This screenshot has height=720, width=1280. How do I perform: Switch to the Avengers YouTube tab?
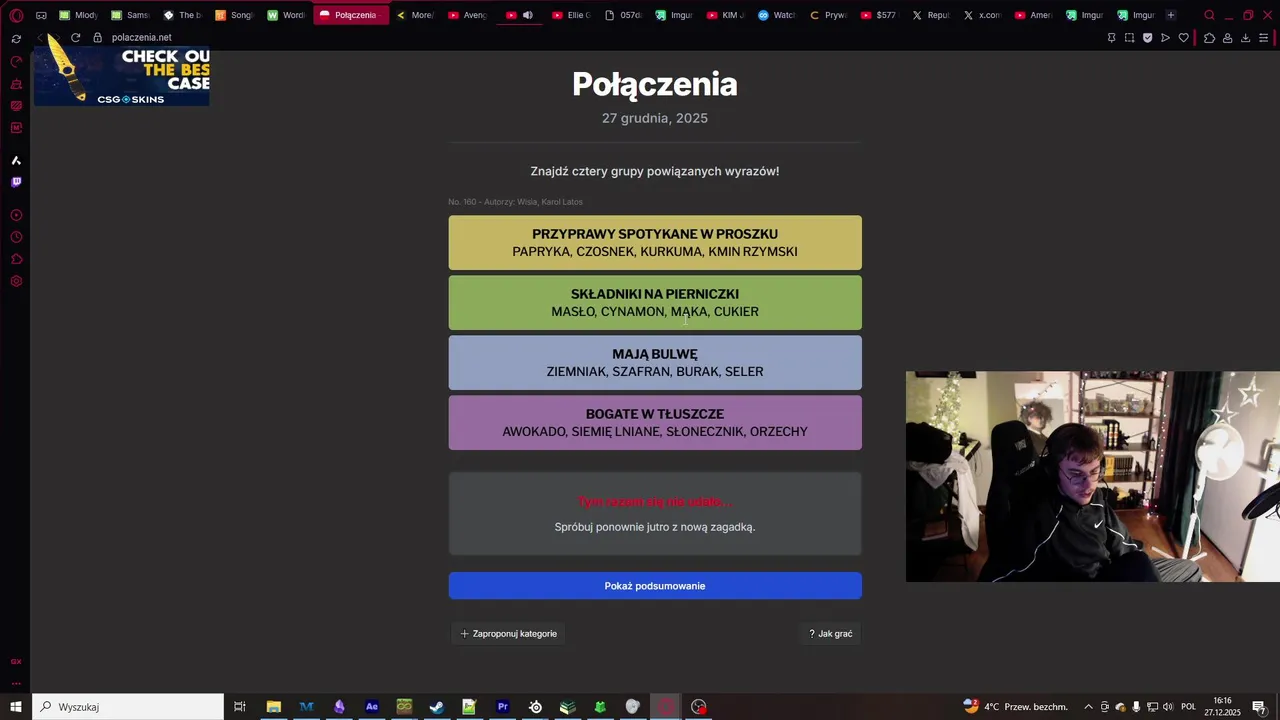[x=468, y=15]
